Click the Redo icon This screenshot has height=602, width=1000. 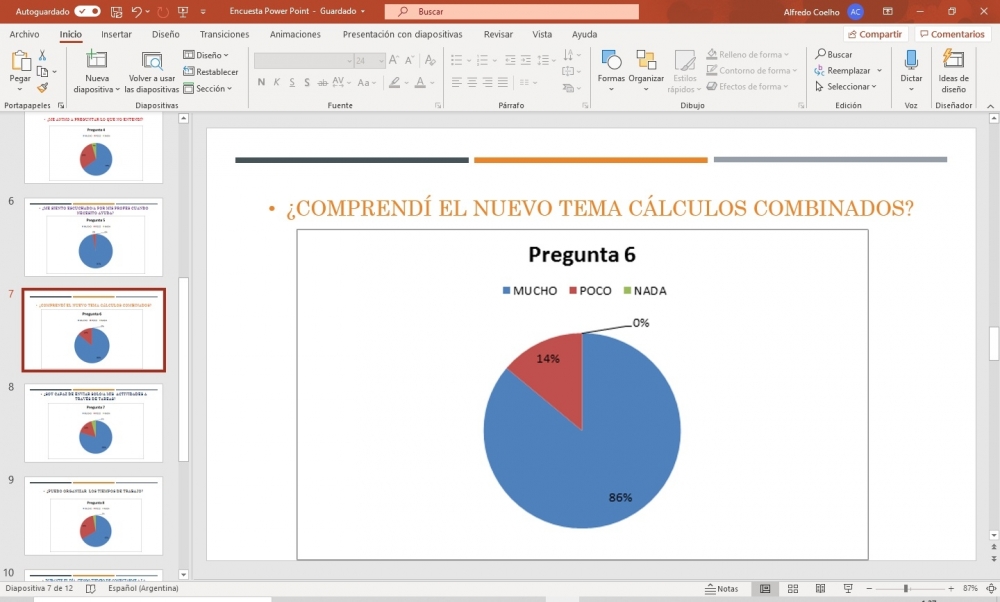[163, 11]
